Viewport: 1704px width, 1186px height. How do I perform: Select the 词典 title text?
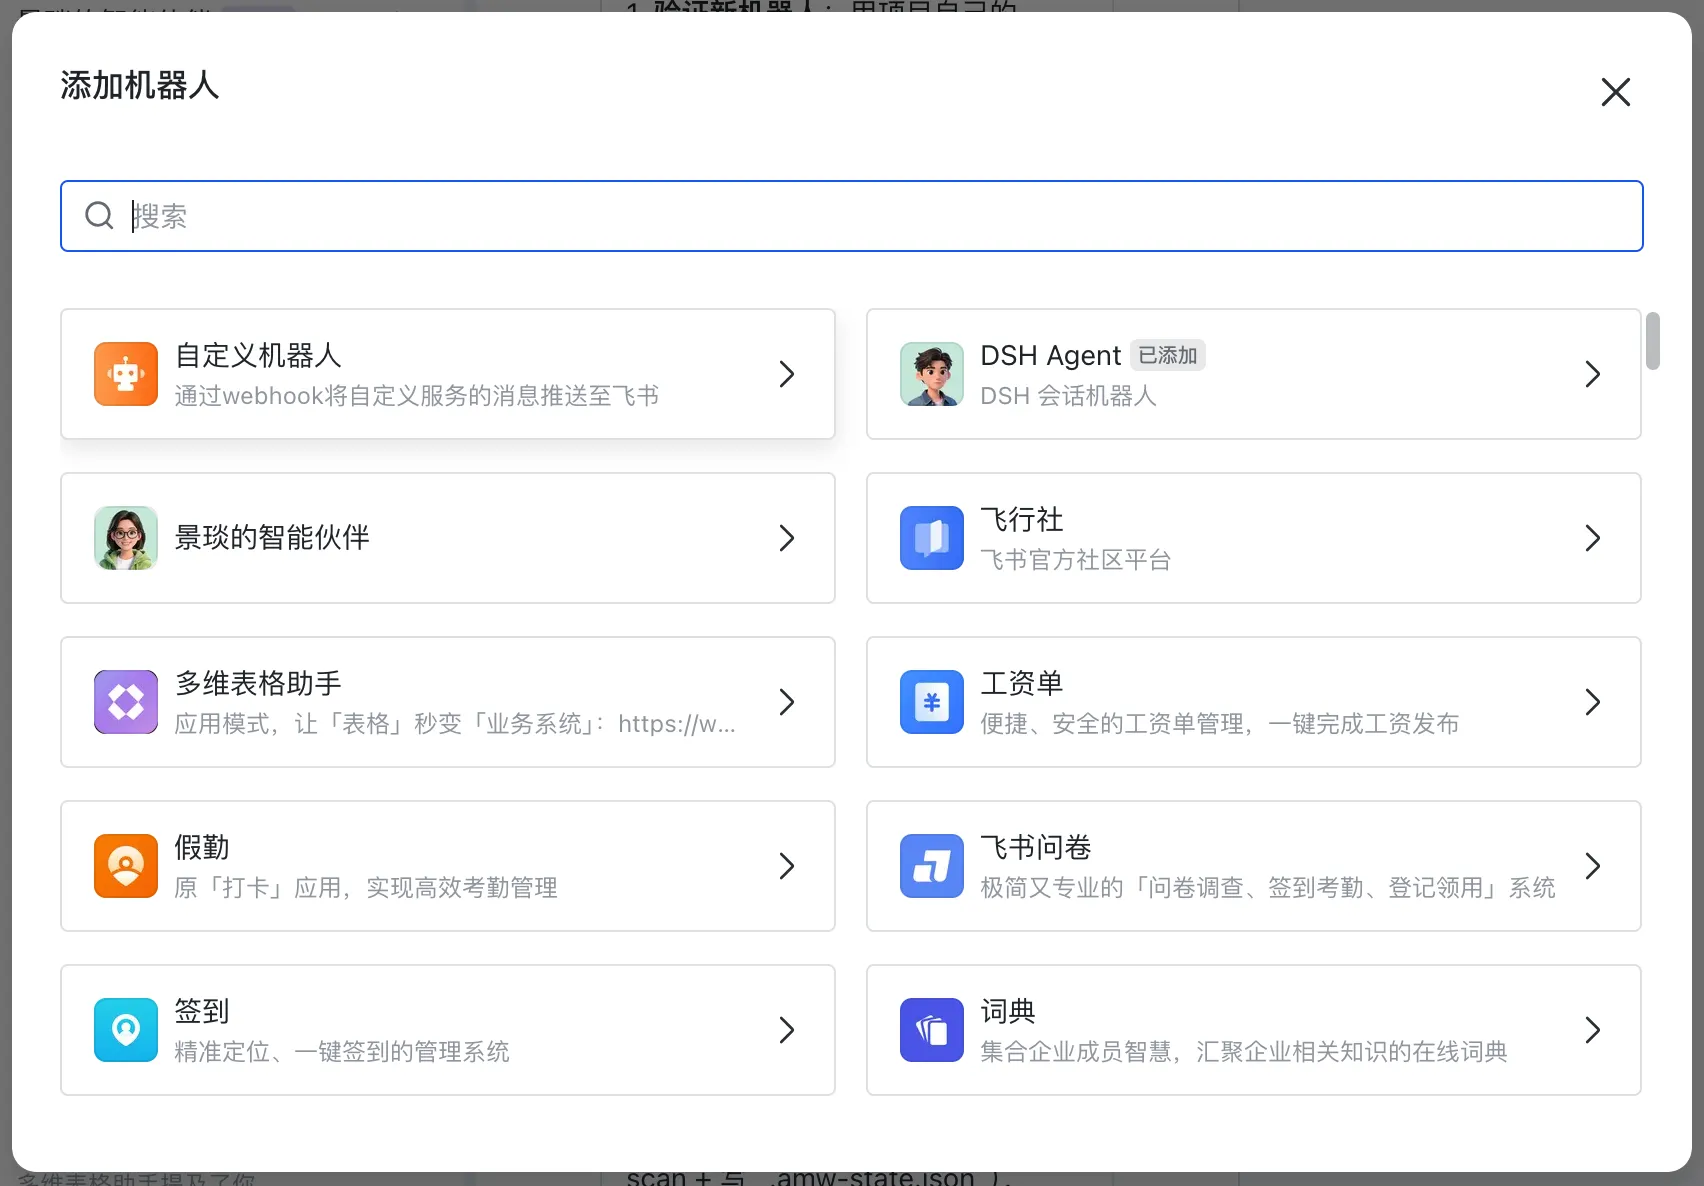point(1008,1011)
